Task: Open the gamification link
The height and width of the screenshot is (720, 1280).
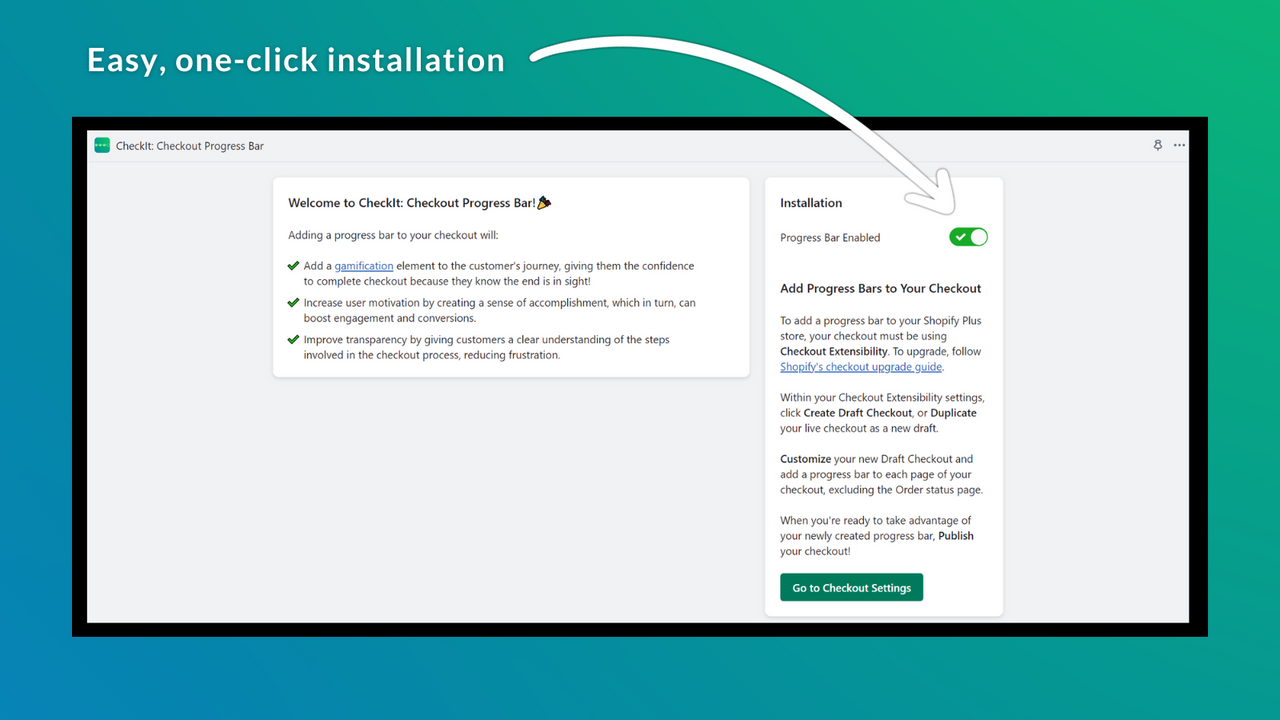Action: 364,266
